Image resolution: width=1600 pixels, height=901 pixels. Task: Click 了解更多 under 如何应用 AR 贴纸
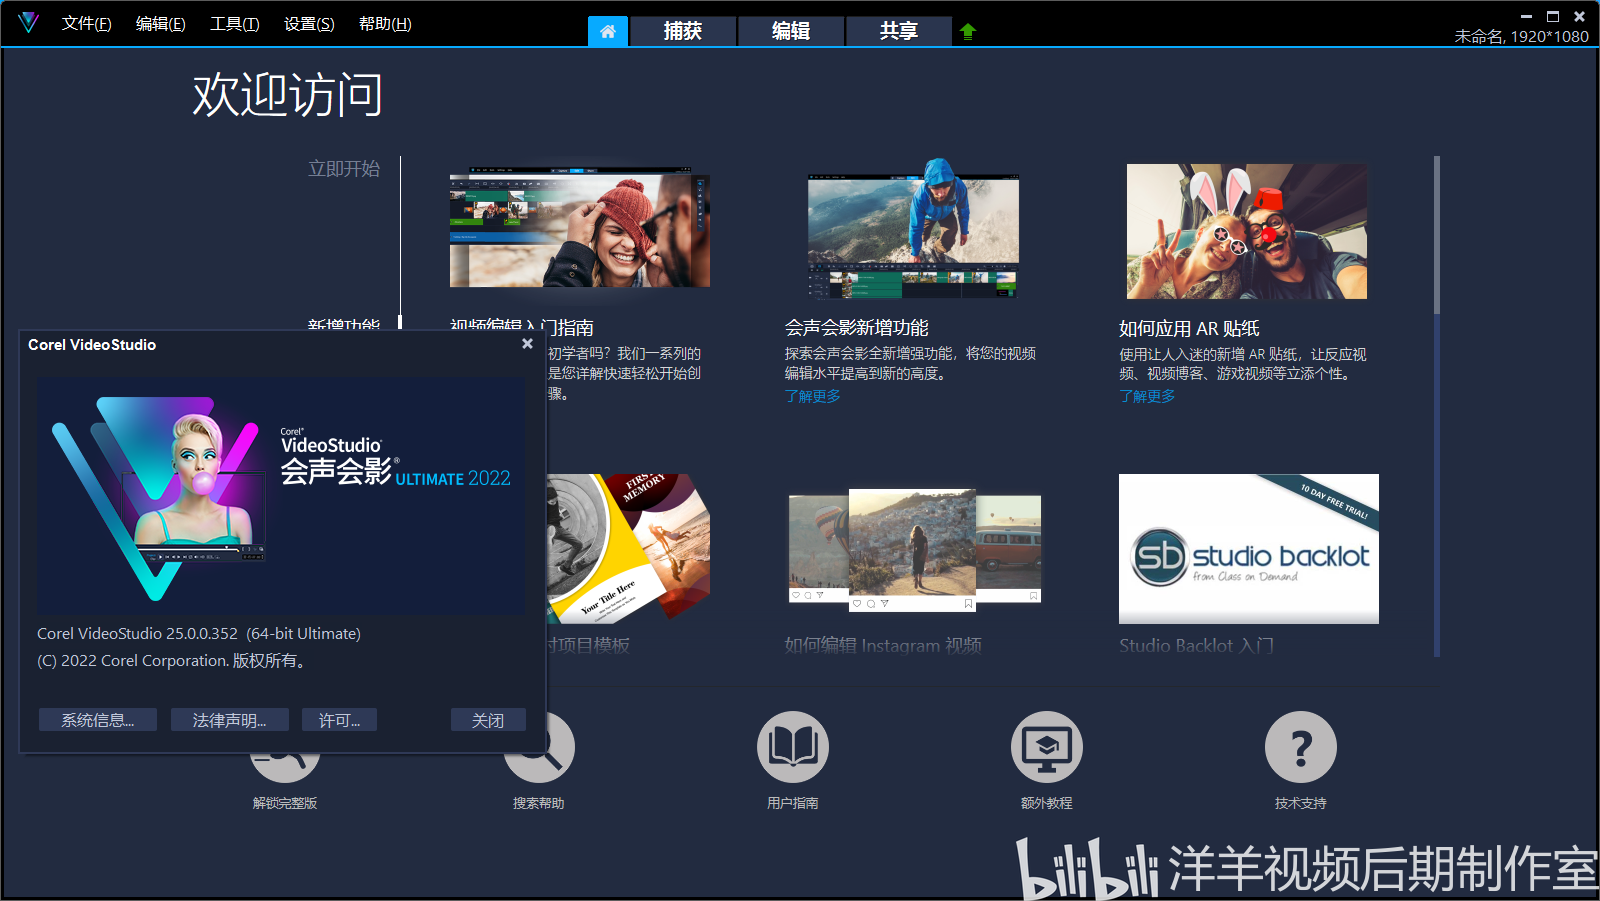(1147, 396)
